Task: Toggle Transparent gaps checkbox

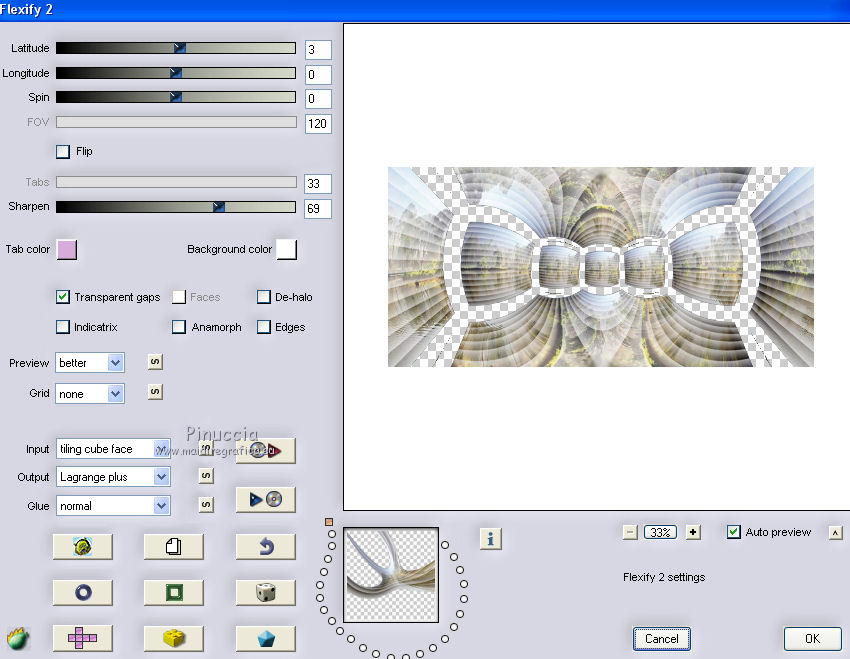Action: tap(63, 296)
